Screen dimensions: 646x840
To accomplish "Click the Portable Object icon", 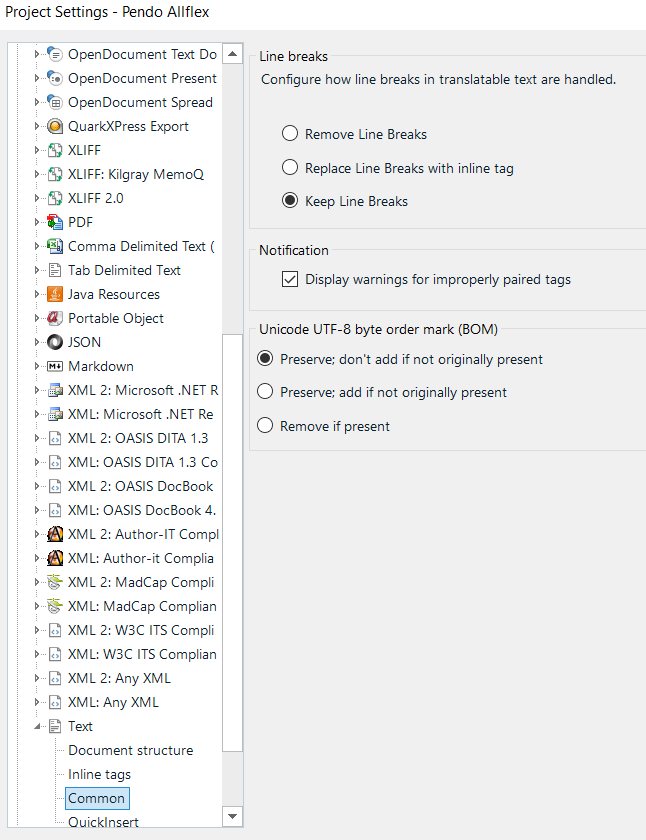I will [55, 318].
